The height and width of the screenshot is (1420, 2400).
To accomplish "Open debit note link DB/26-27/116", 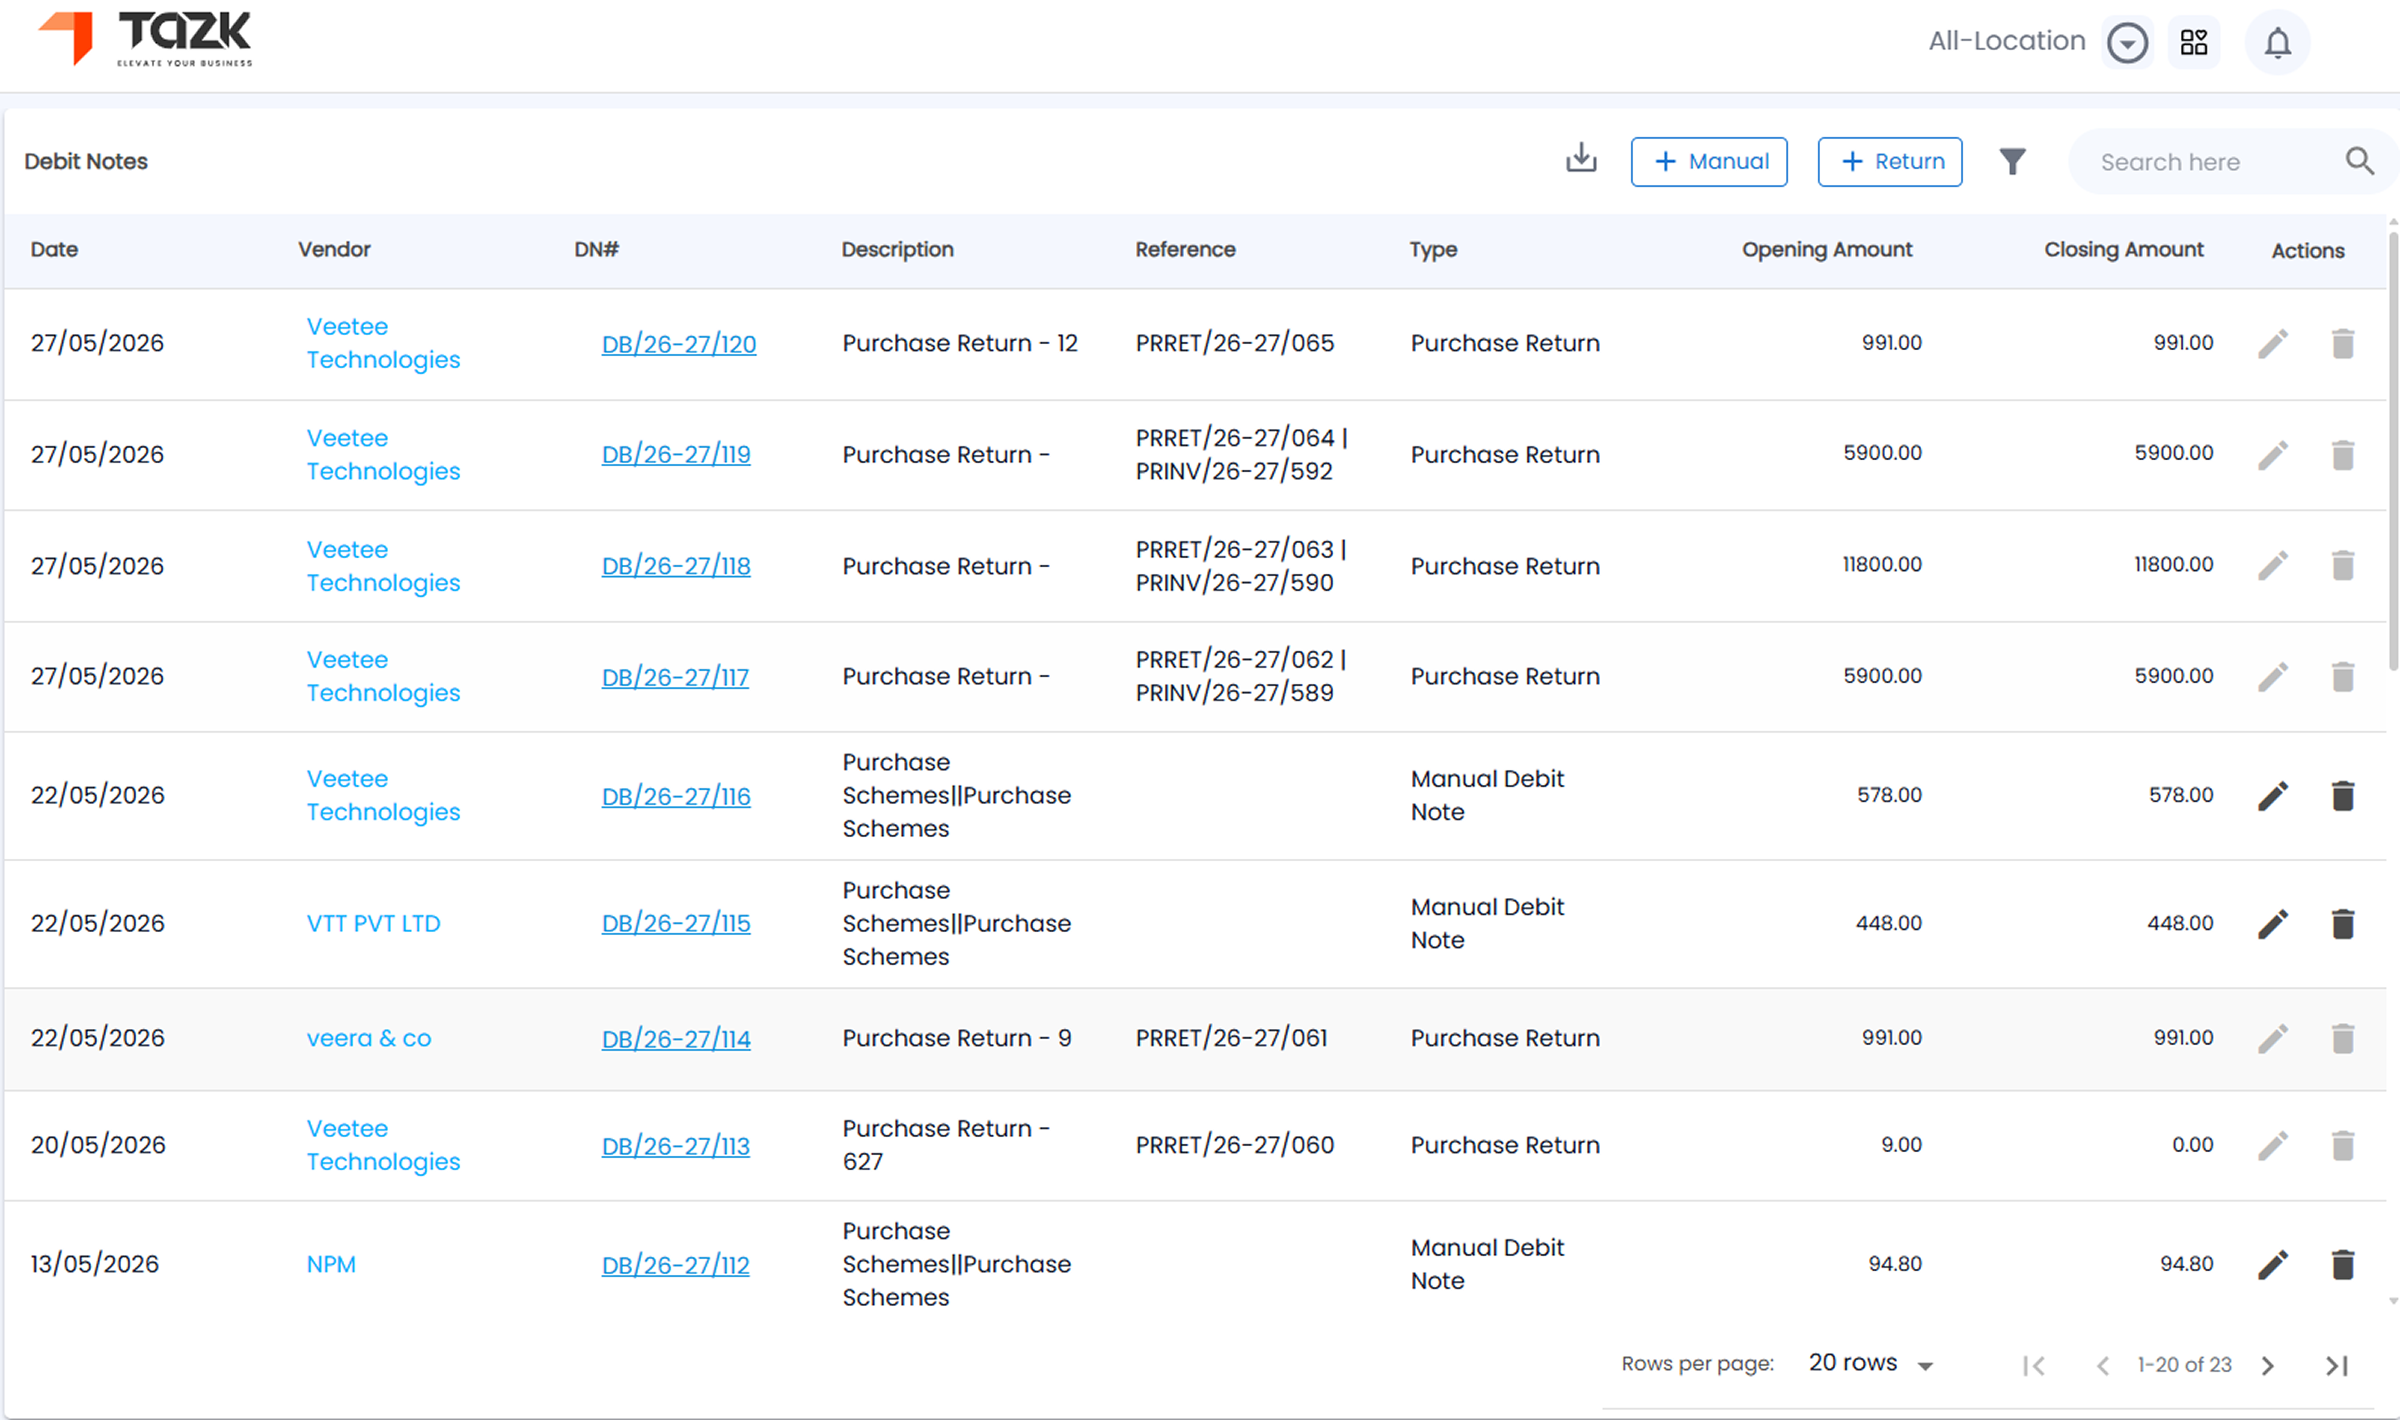I will pos(675,796).
